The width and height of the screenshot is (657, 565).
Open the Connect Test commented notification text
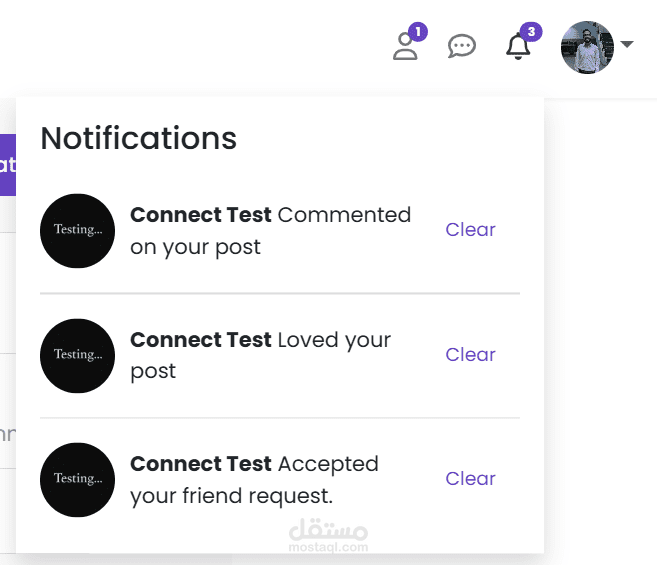point(270,231)
